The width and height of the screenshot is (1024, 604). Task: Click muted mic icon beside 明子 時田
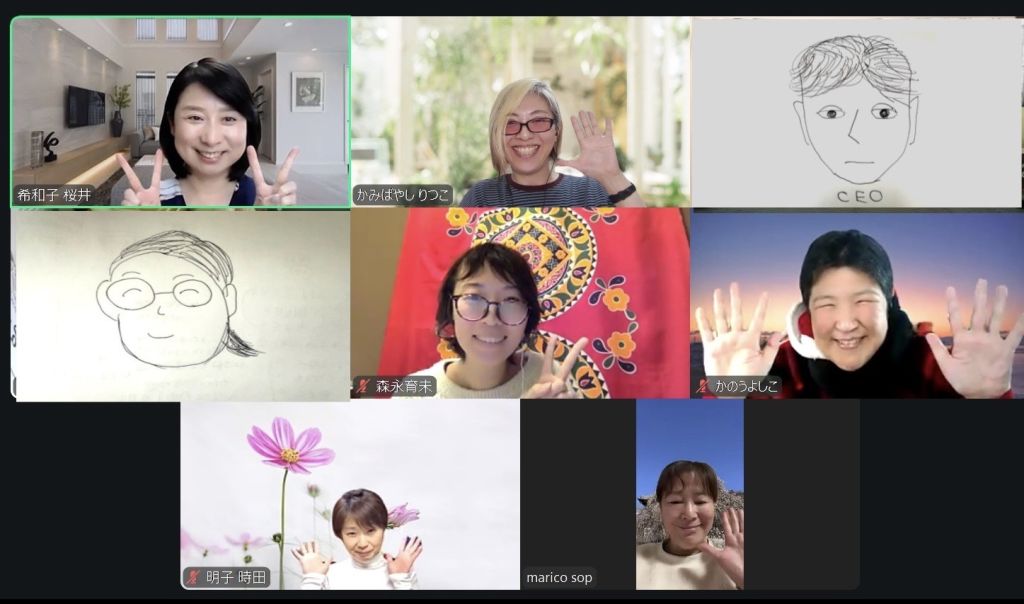pyautogui.click(x=194, y=577)
